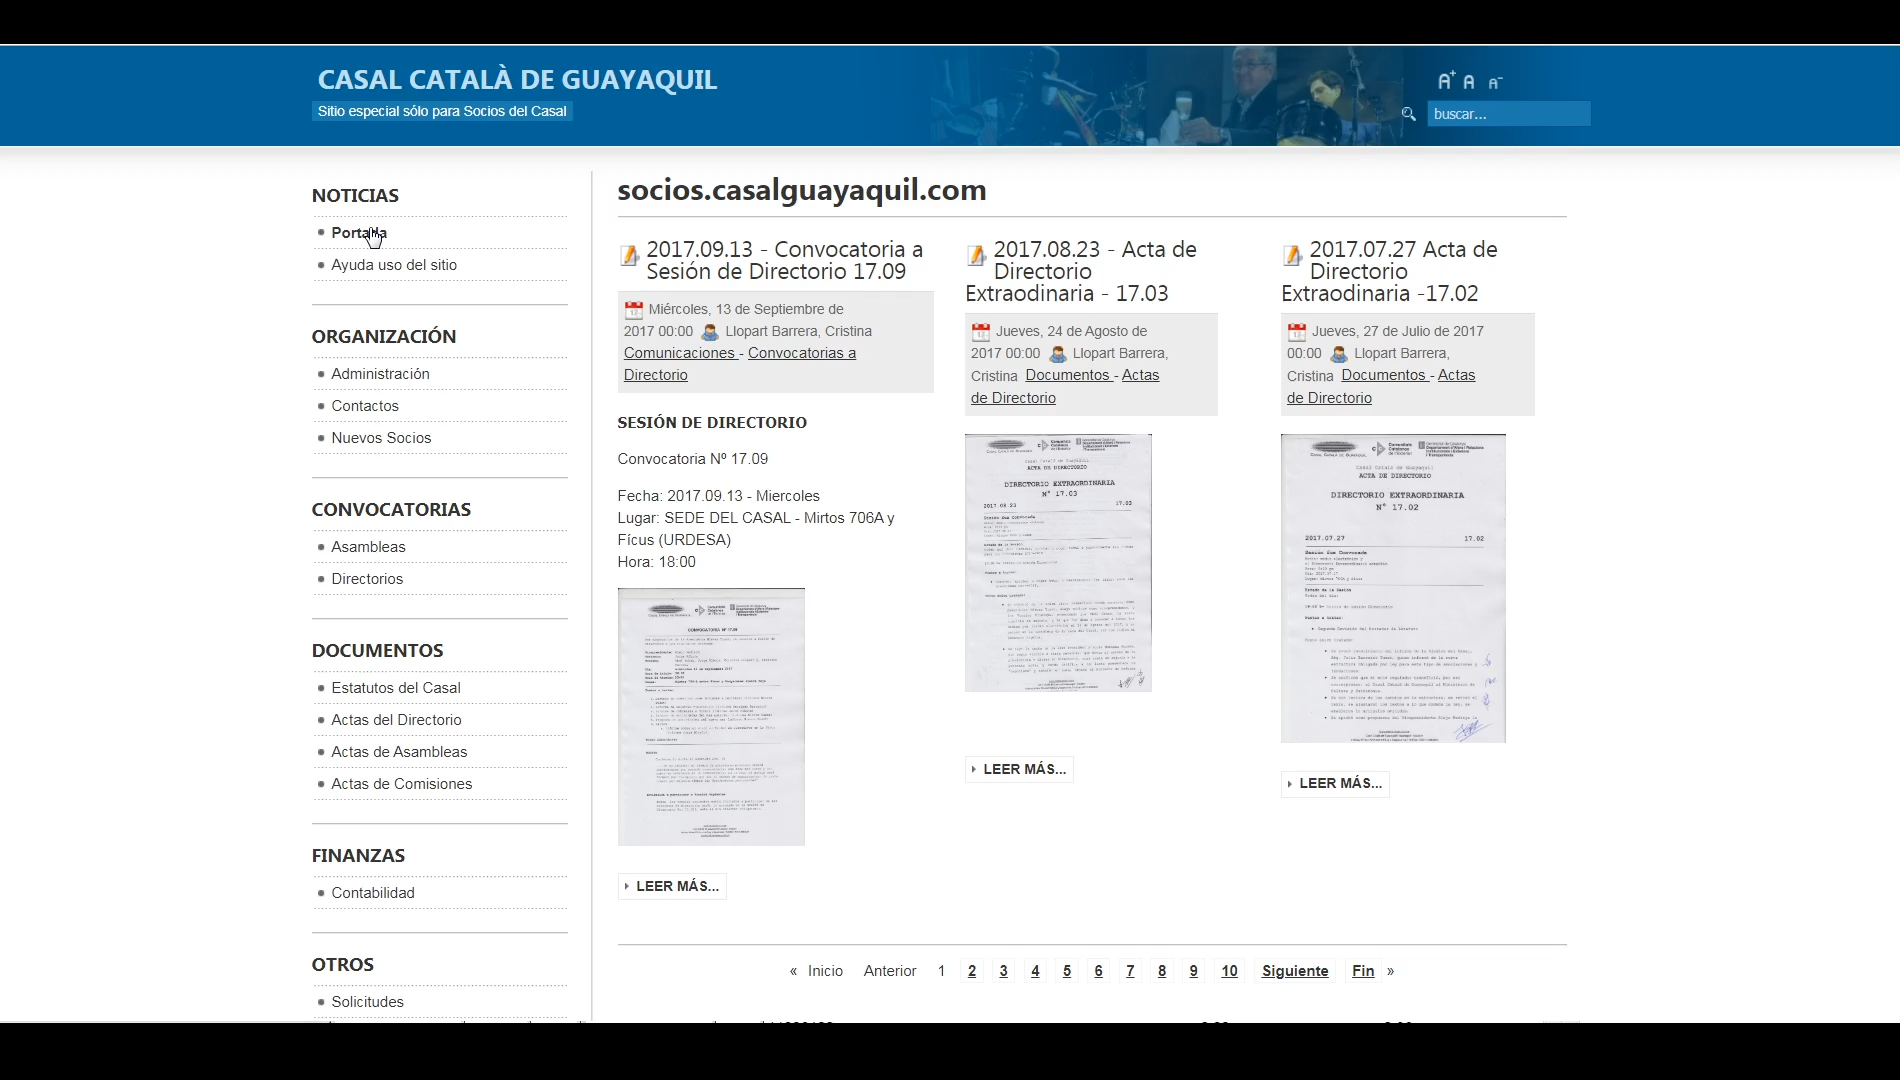Click the reset font size icon

pyautogui.click(x=1469, y=82)
